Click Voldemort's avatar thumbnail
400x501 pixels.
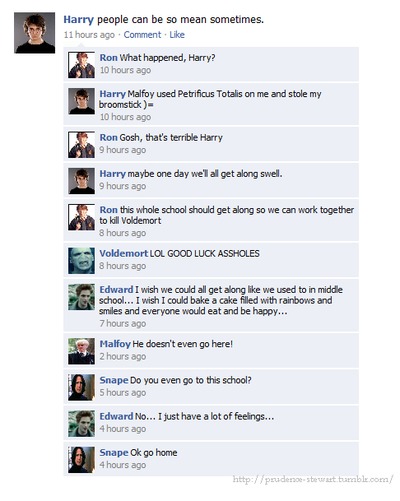point(81,261)
